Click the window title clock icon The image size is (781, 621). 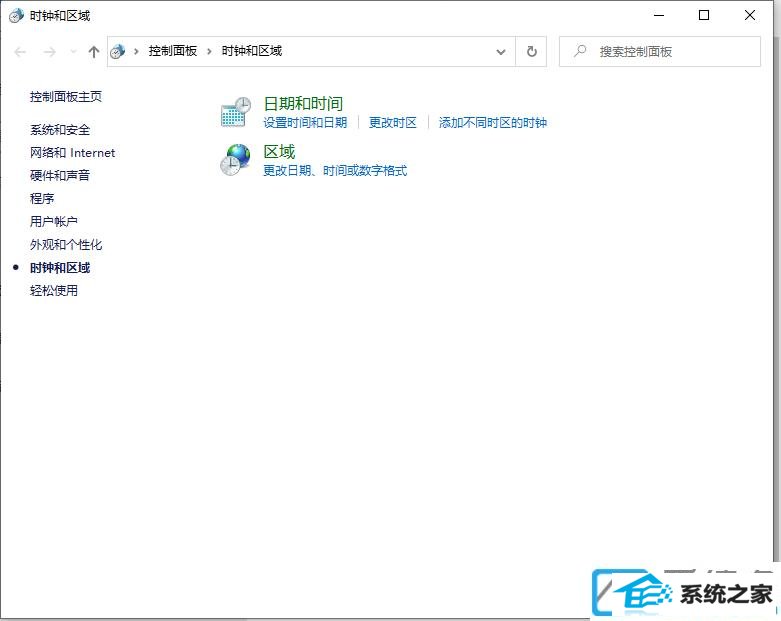pos(16,16)
